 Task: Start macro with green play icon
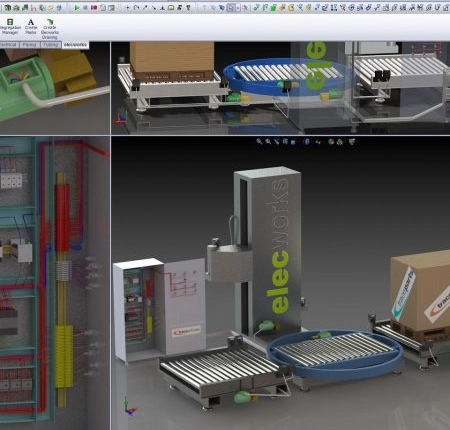pyautogui.click(x=77, y=7)
